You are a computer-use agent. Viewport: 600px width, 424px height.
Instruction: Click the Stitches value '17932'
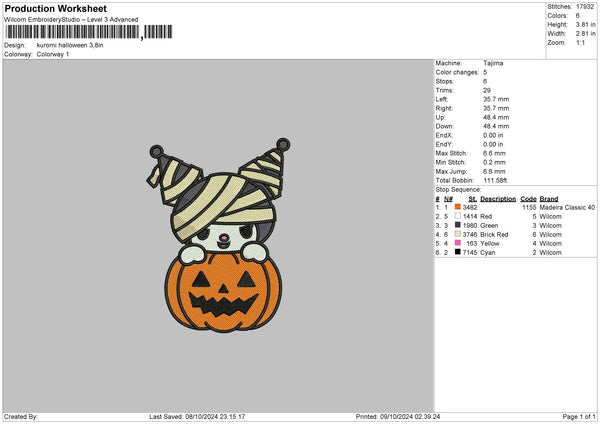click(x=585, y=7)
